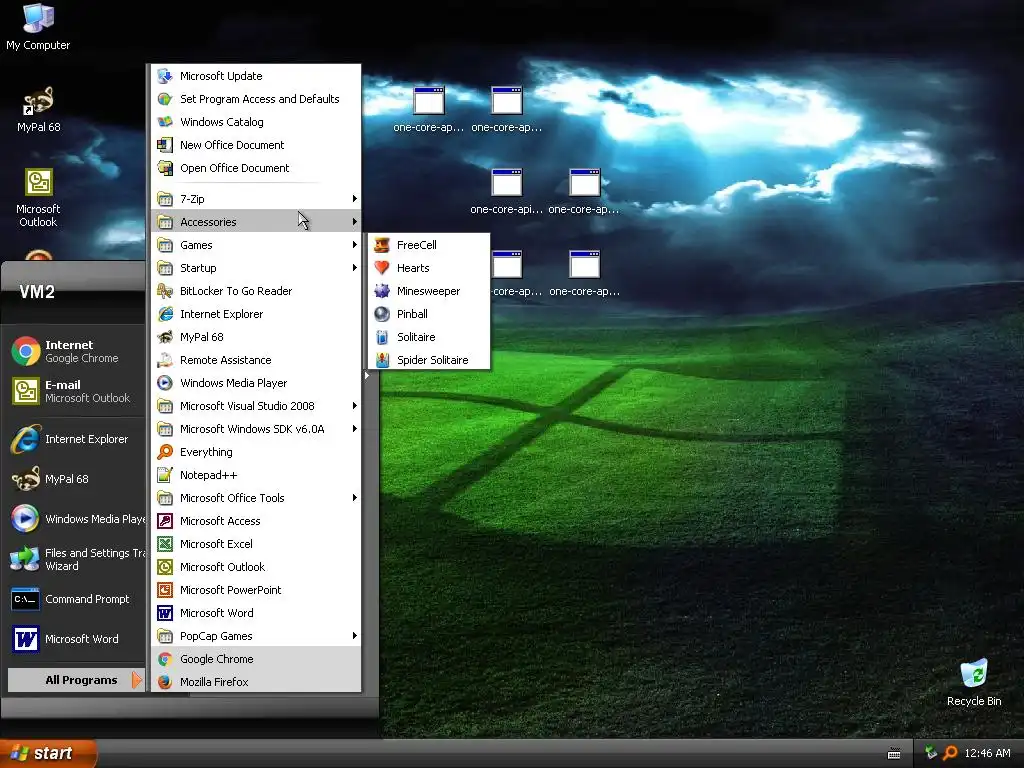1024x768 pixels.
Task: Click the Microsoft Outlook desktop icon
Action: pos(38,197)
